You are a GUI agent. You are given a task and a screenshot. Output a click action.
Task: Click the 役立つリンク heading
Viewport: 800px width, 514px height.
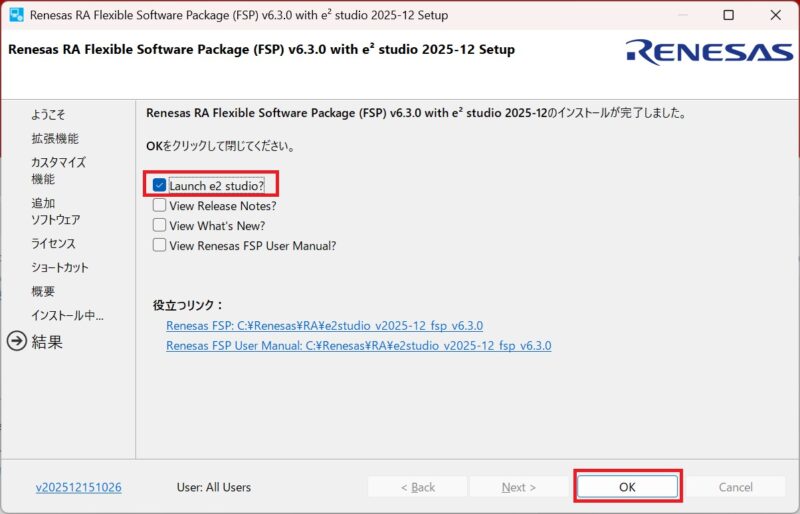pos(188,305)
